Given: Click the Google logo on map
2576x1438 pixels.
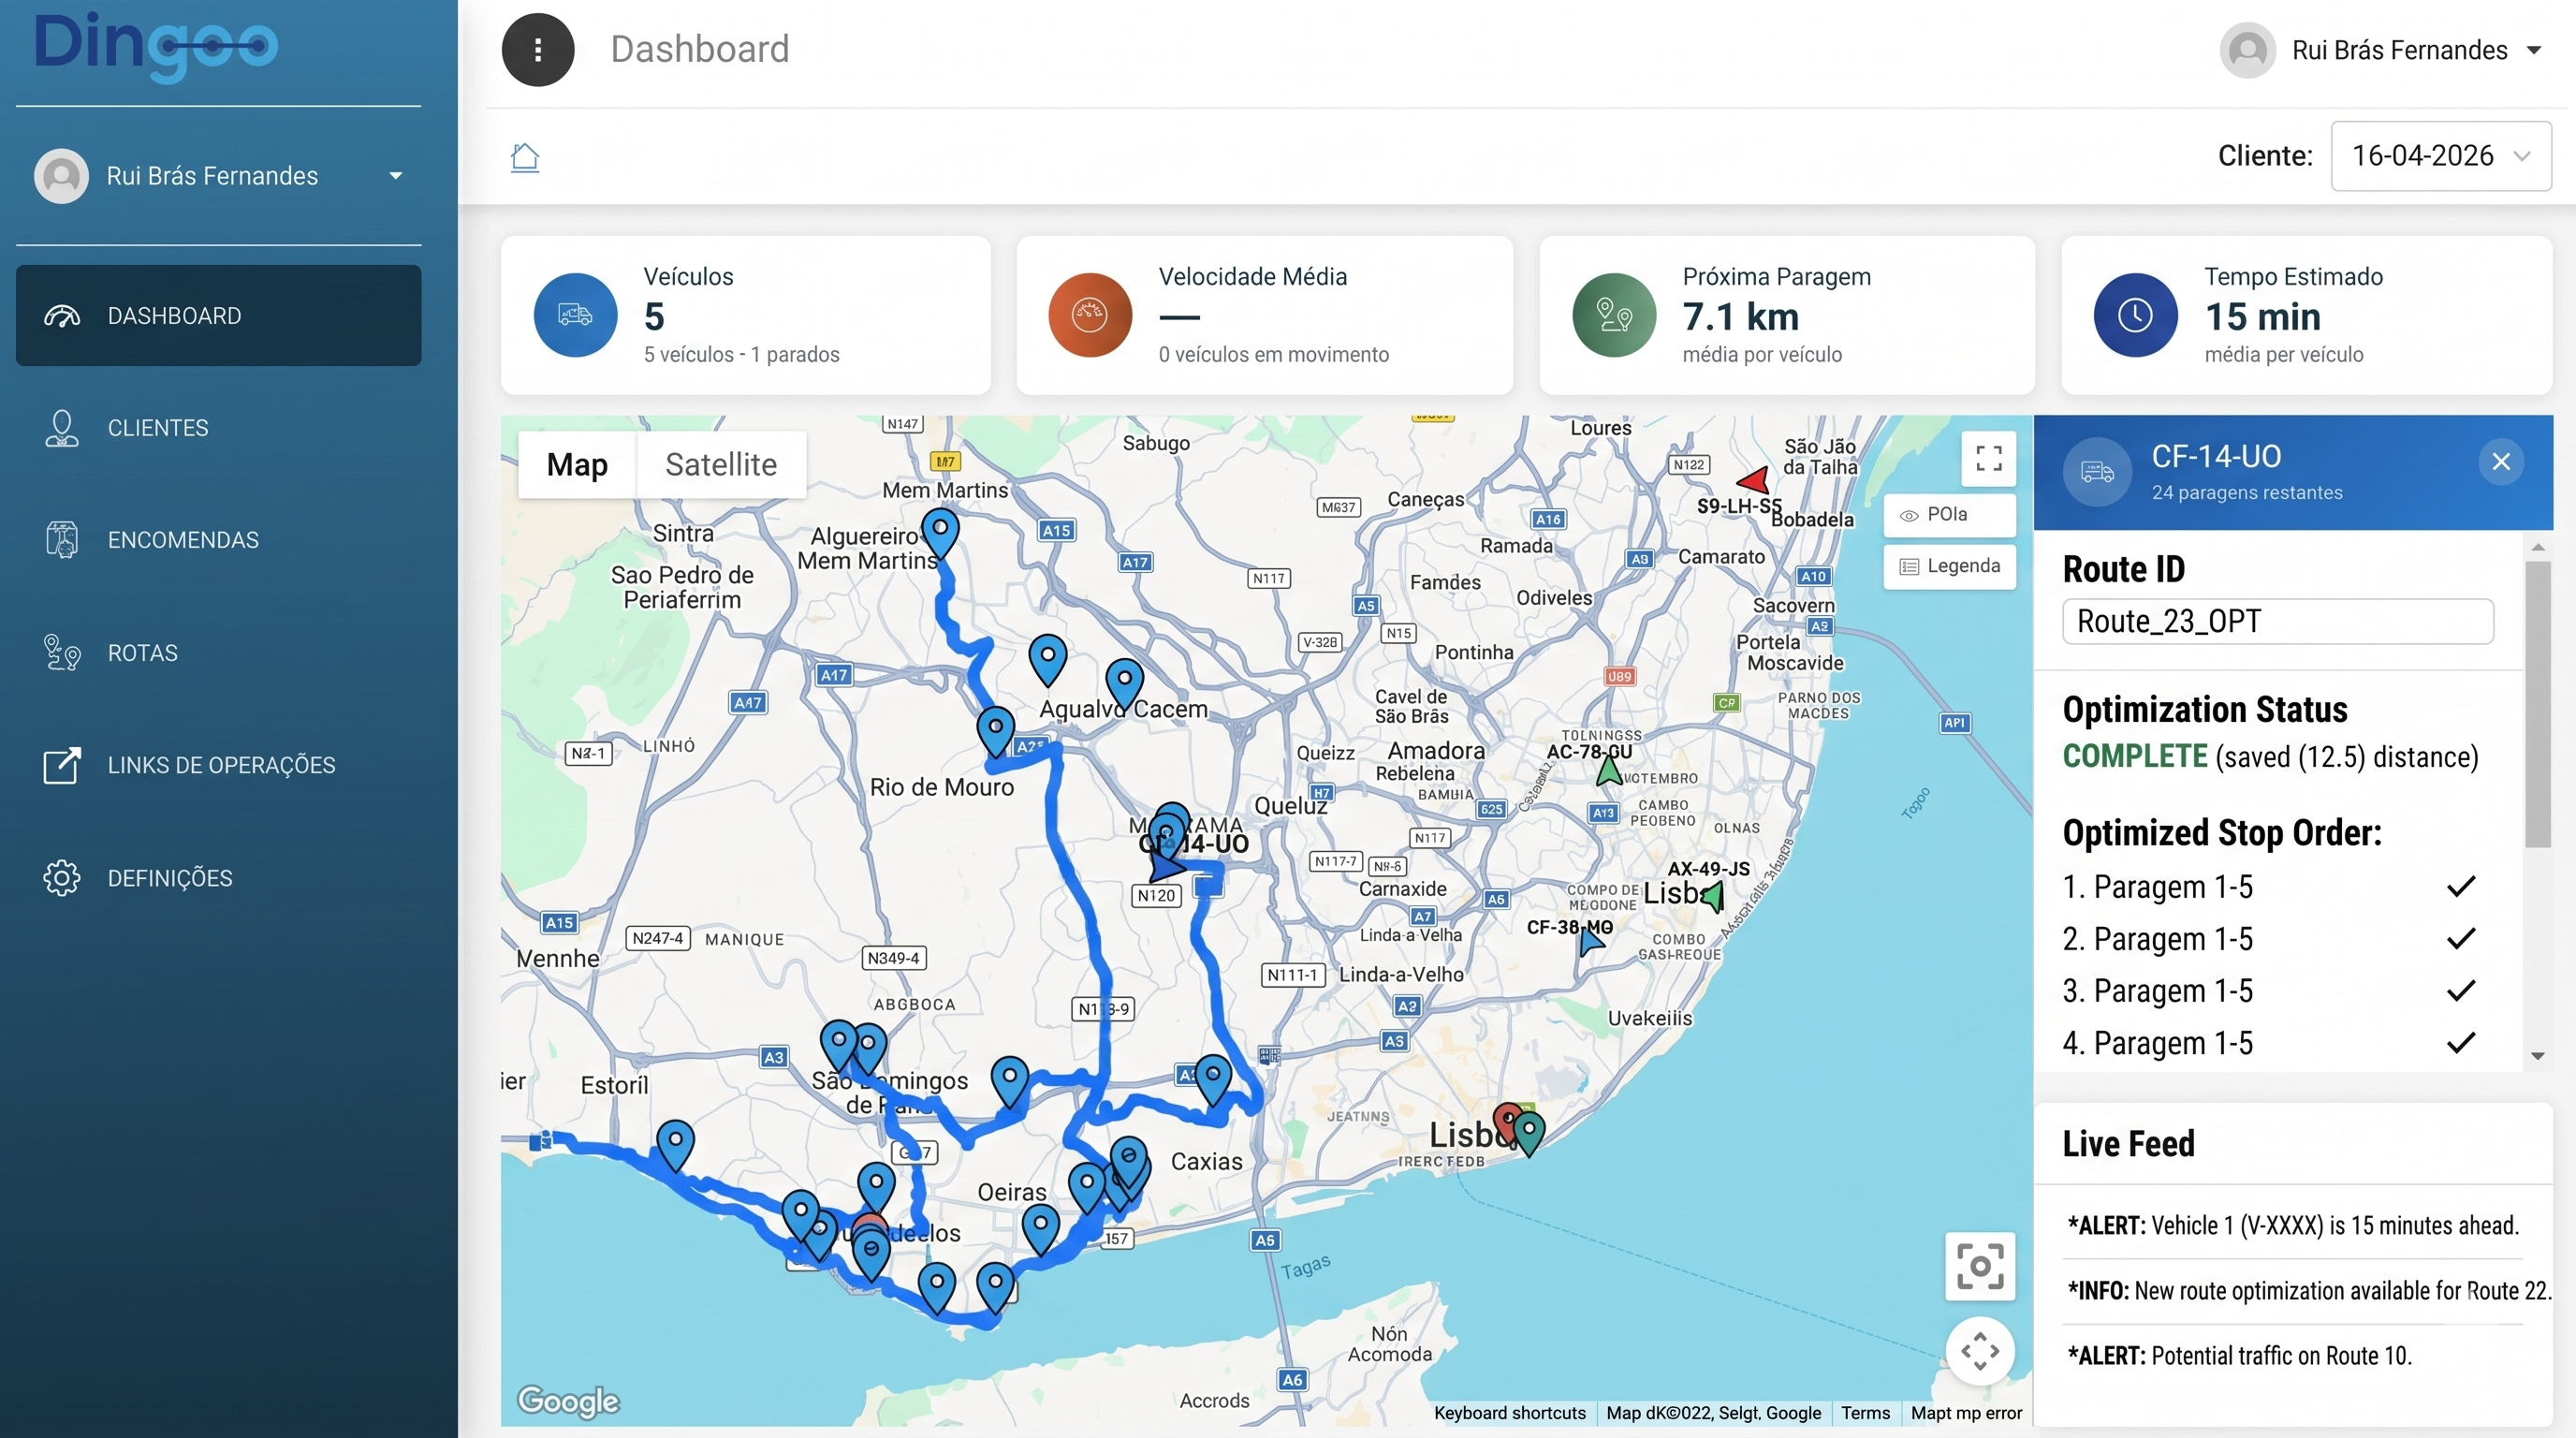Looking at the screenshot, I should tap(568, 1401).
